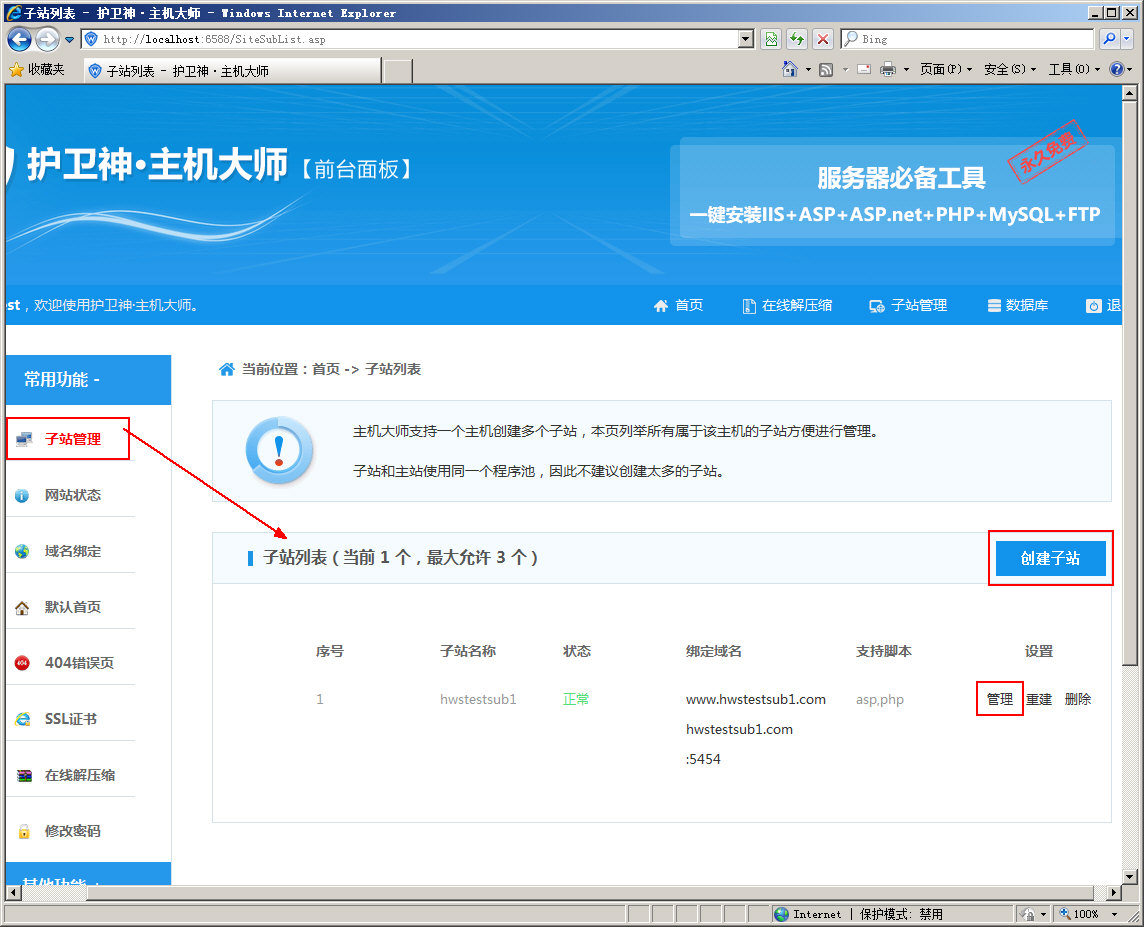Click 管理 link for hwstestsub1

pyautogui.click(x=1000, y=699)
